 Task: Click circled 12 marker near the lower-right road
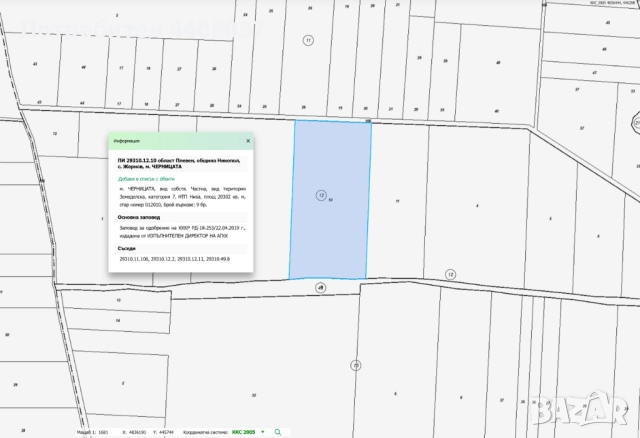pos(450,274)
